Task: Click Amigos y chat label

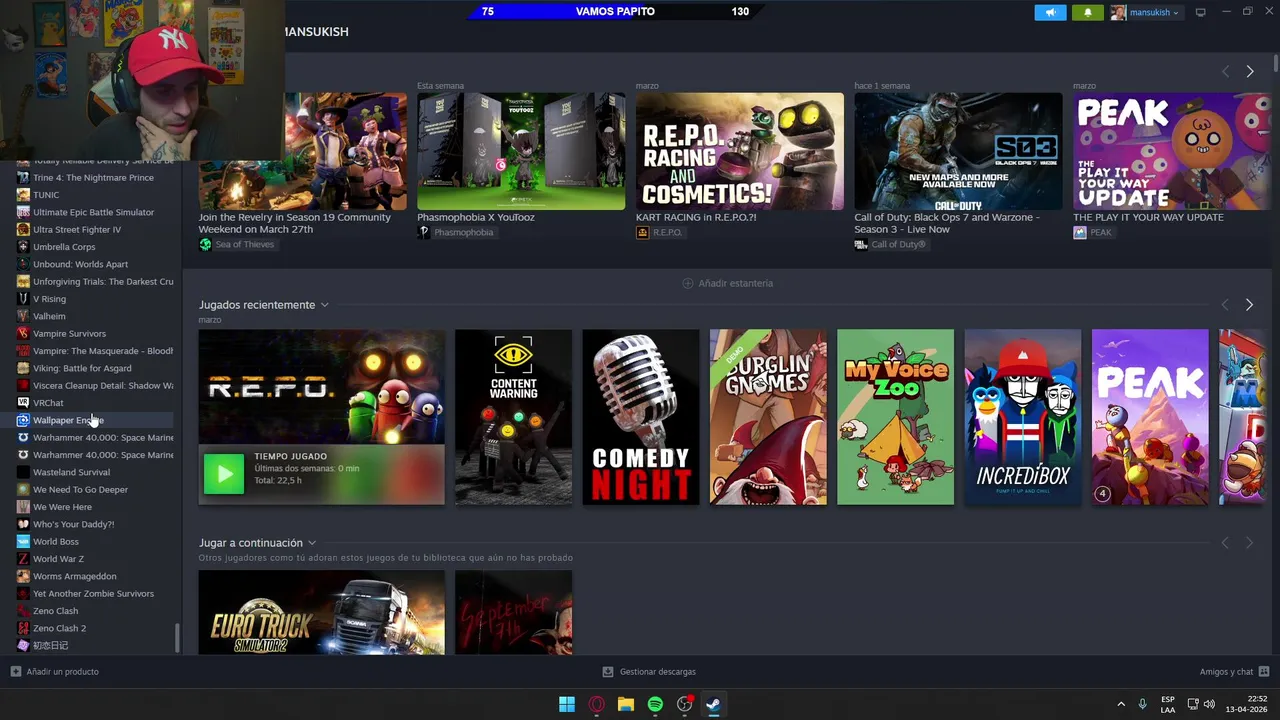Action: click(x=1227, y=671)
